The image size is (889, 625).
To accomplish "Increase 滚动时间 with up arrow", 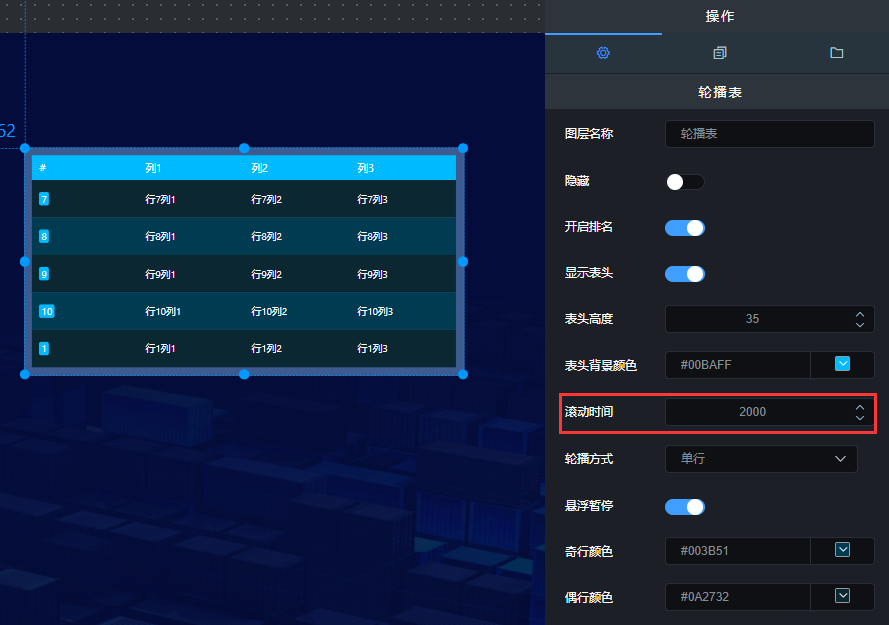I will pyautogui.click(x=860, y=407).
